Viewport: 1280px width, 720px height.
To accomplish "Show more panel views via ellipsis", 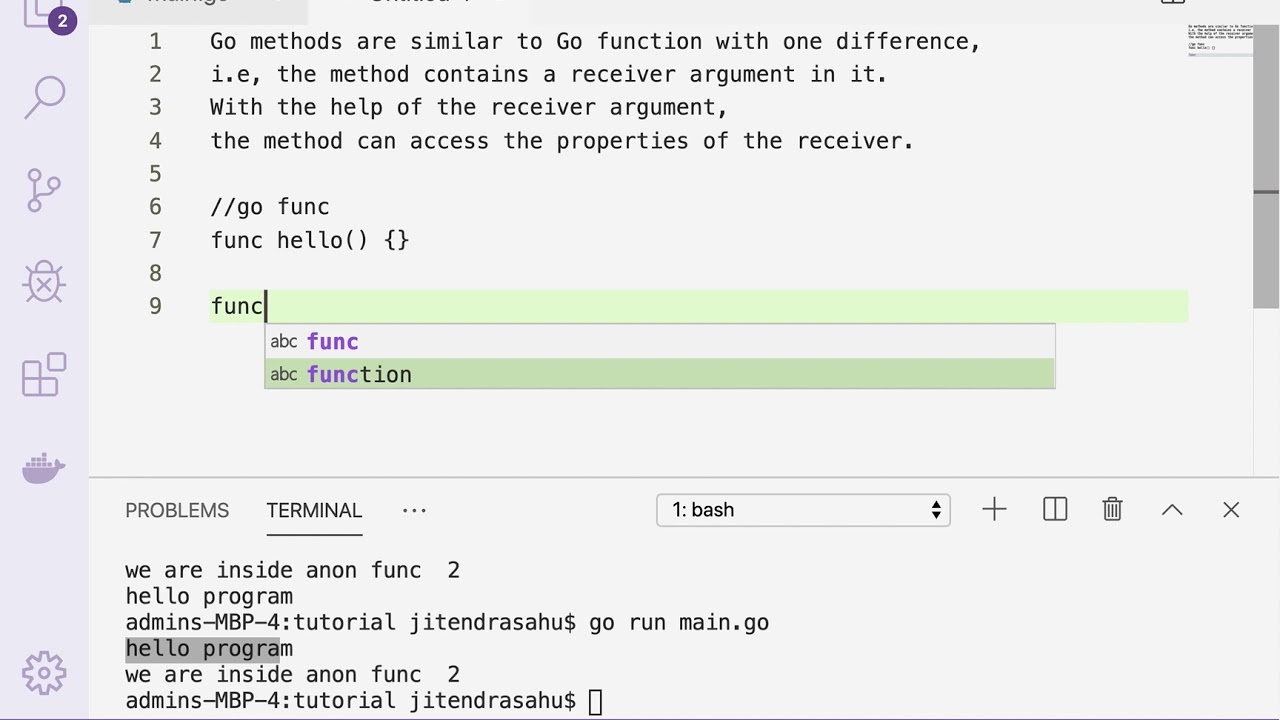I will click(414, 510).
